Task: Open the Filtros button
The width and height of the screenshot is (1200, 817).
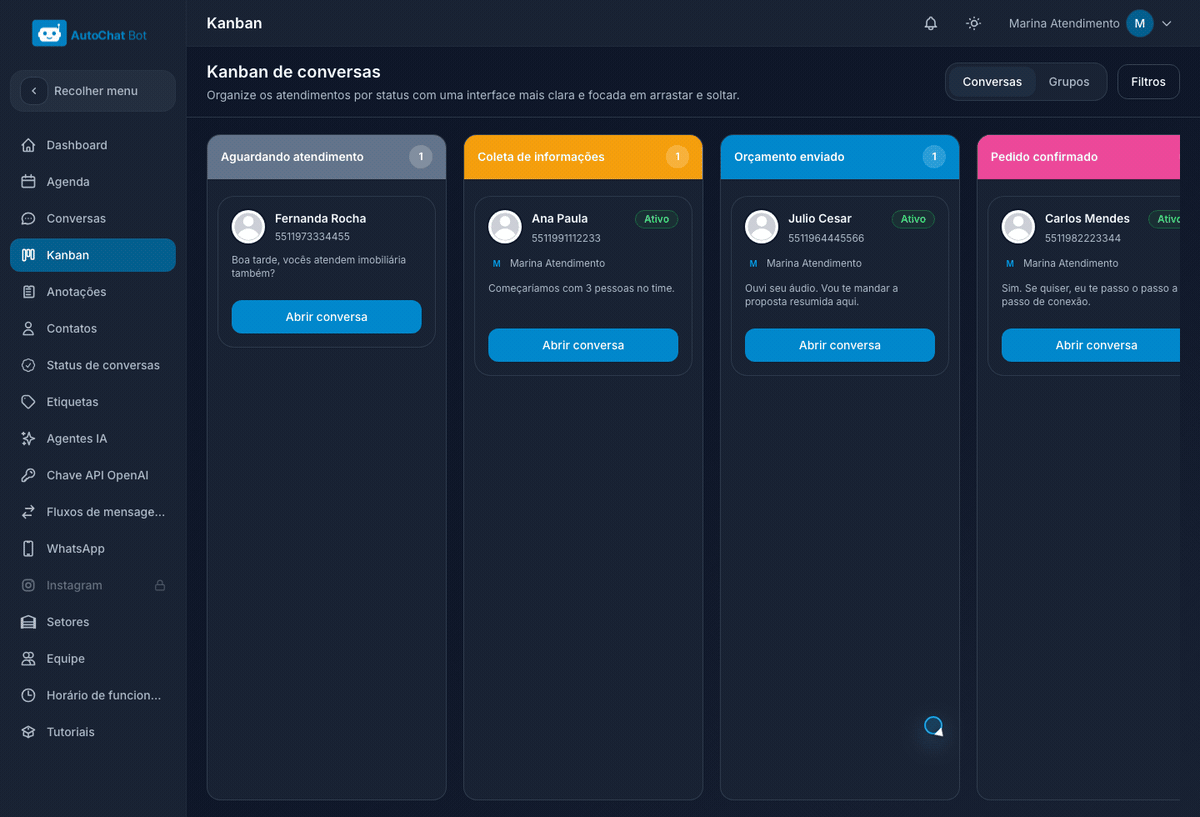Action: (x=1148, y=82)
